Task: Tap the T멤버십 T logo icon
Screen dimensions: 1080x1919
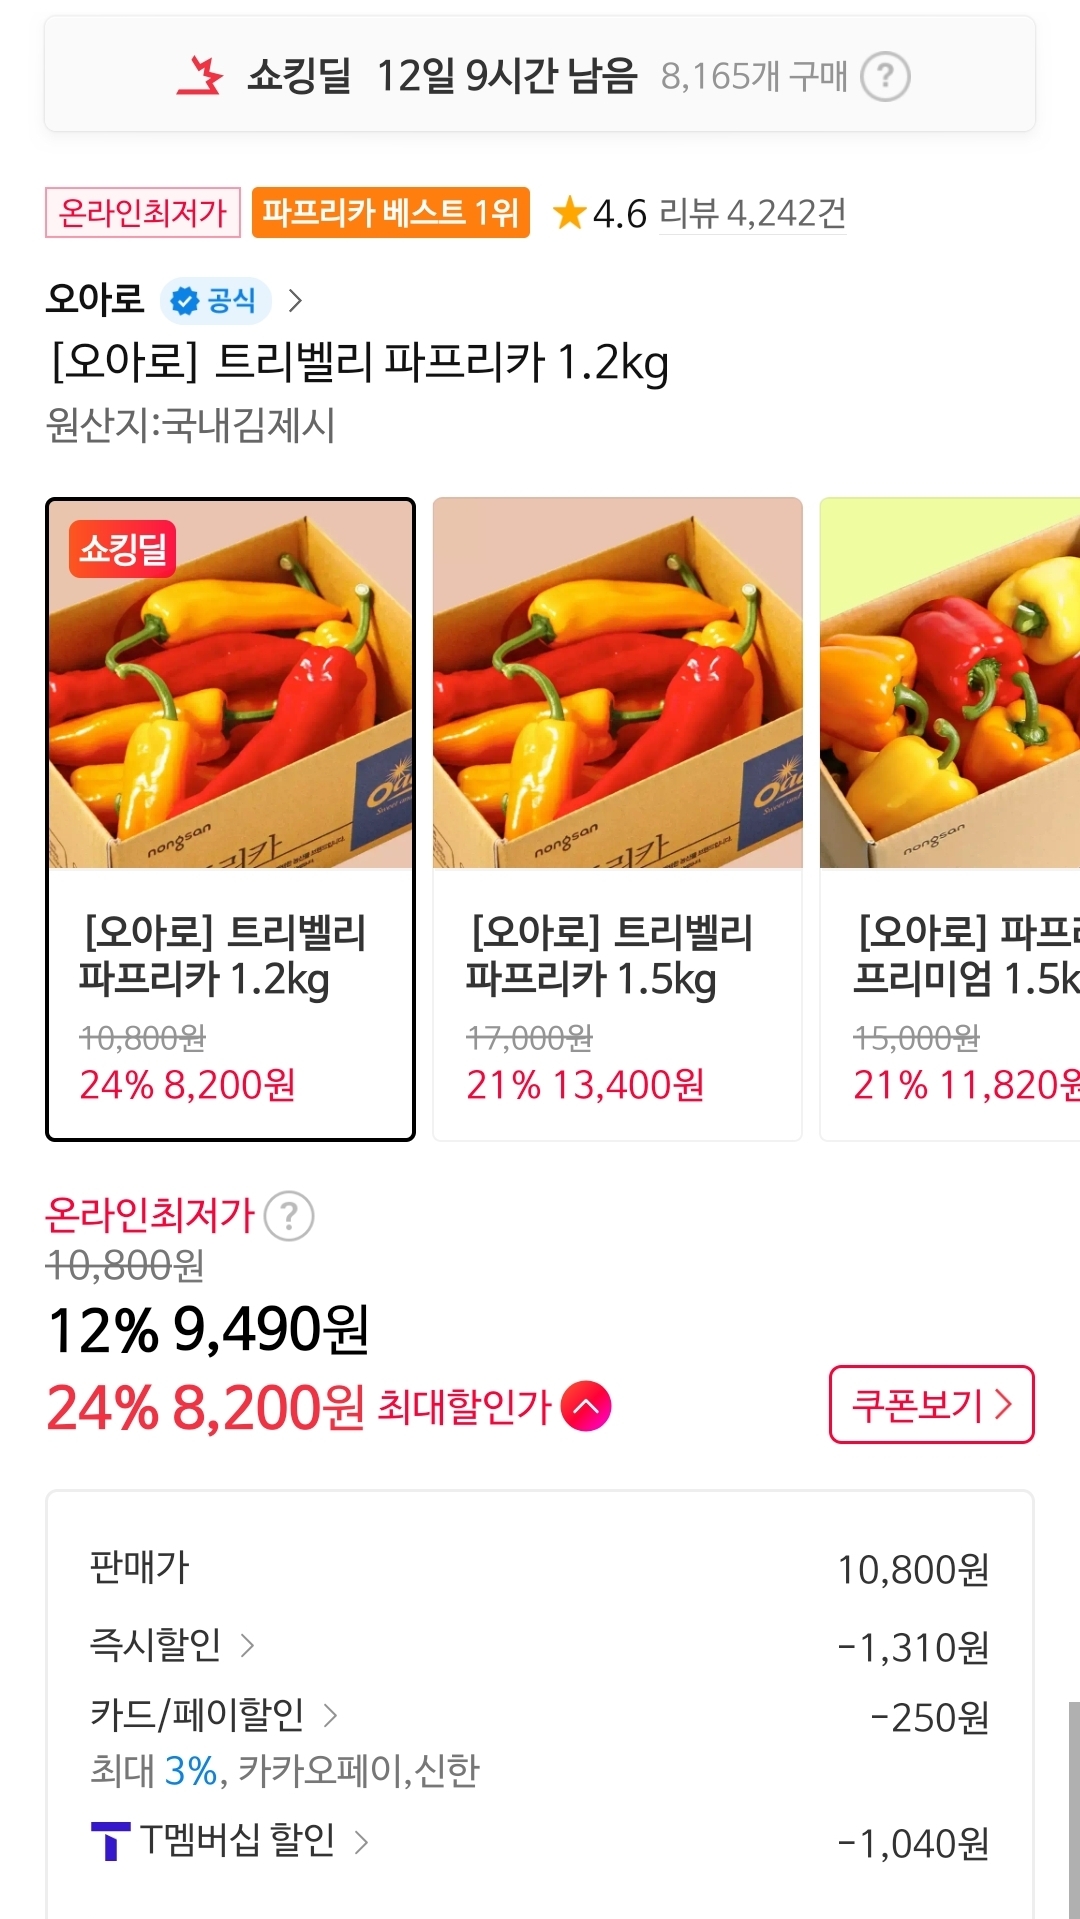Action: pyautogui.click(x=110, y=1841)
